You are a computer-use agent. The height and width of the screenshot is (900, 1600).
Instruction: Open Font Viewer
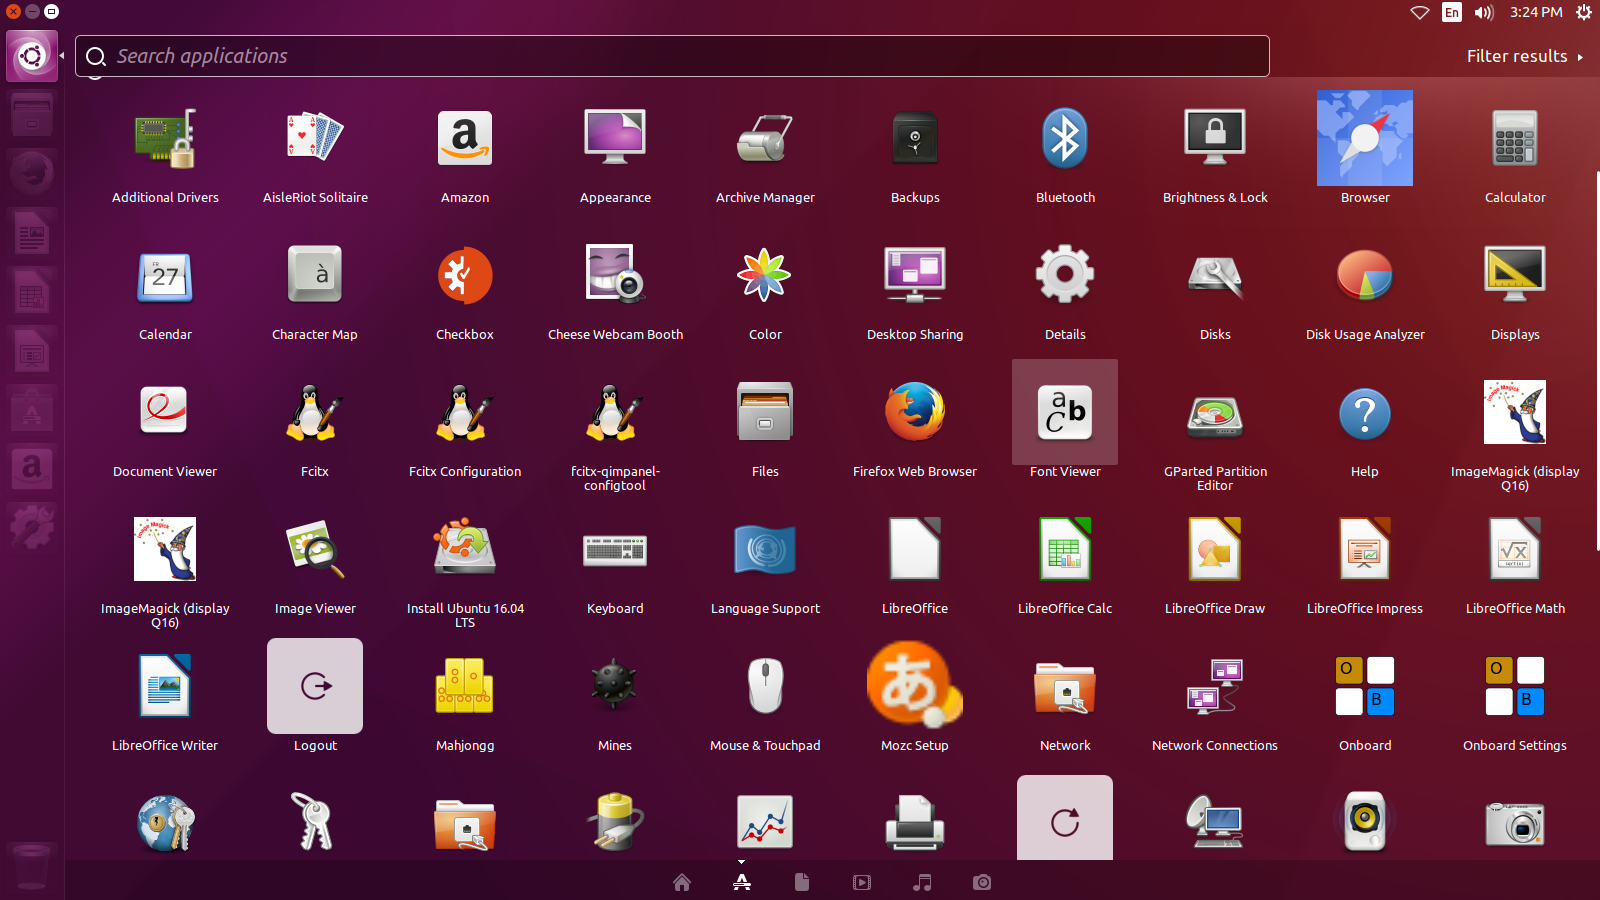(x=1065, y=412)
